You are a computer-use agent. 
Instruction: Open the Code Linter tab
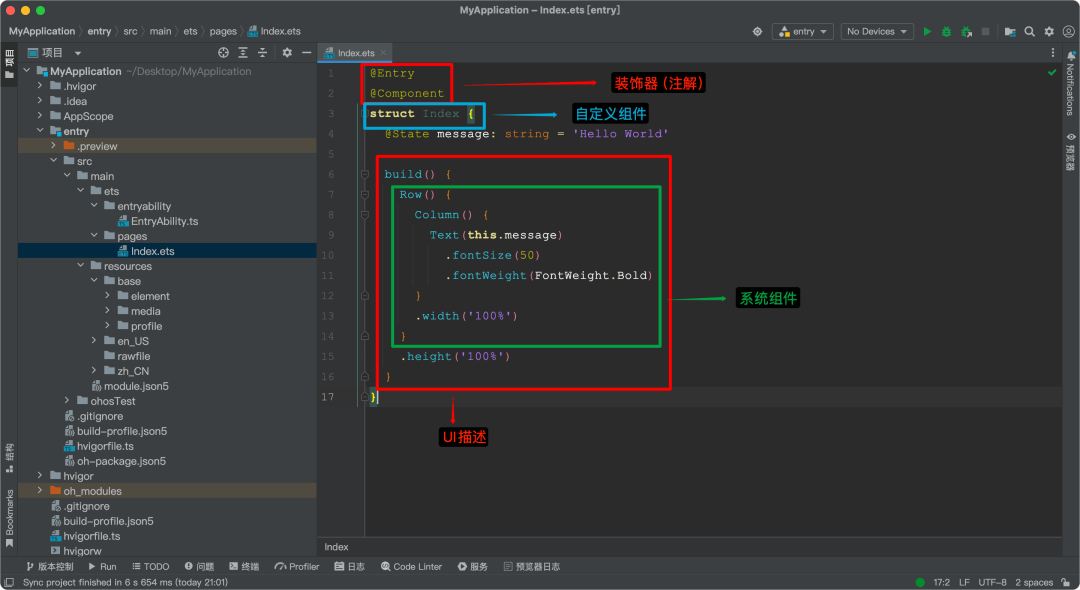(412, 567)
